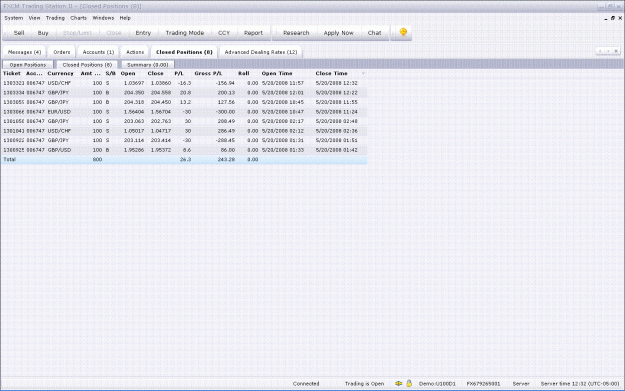Click the Trading Mode toolbar button
Viewport: 625px width, 391px height.
coord(185,33)
